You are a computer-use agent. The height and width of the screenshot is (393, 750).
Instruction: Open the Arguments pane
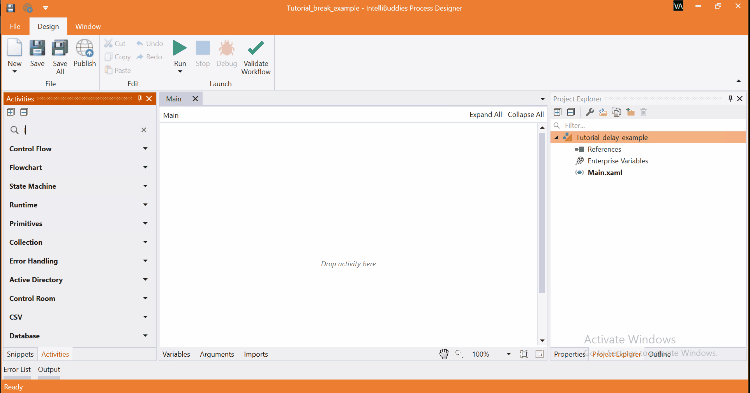pos(217,354)
